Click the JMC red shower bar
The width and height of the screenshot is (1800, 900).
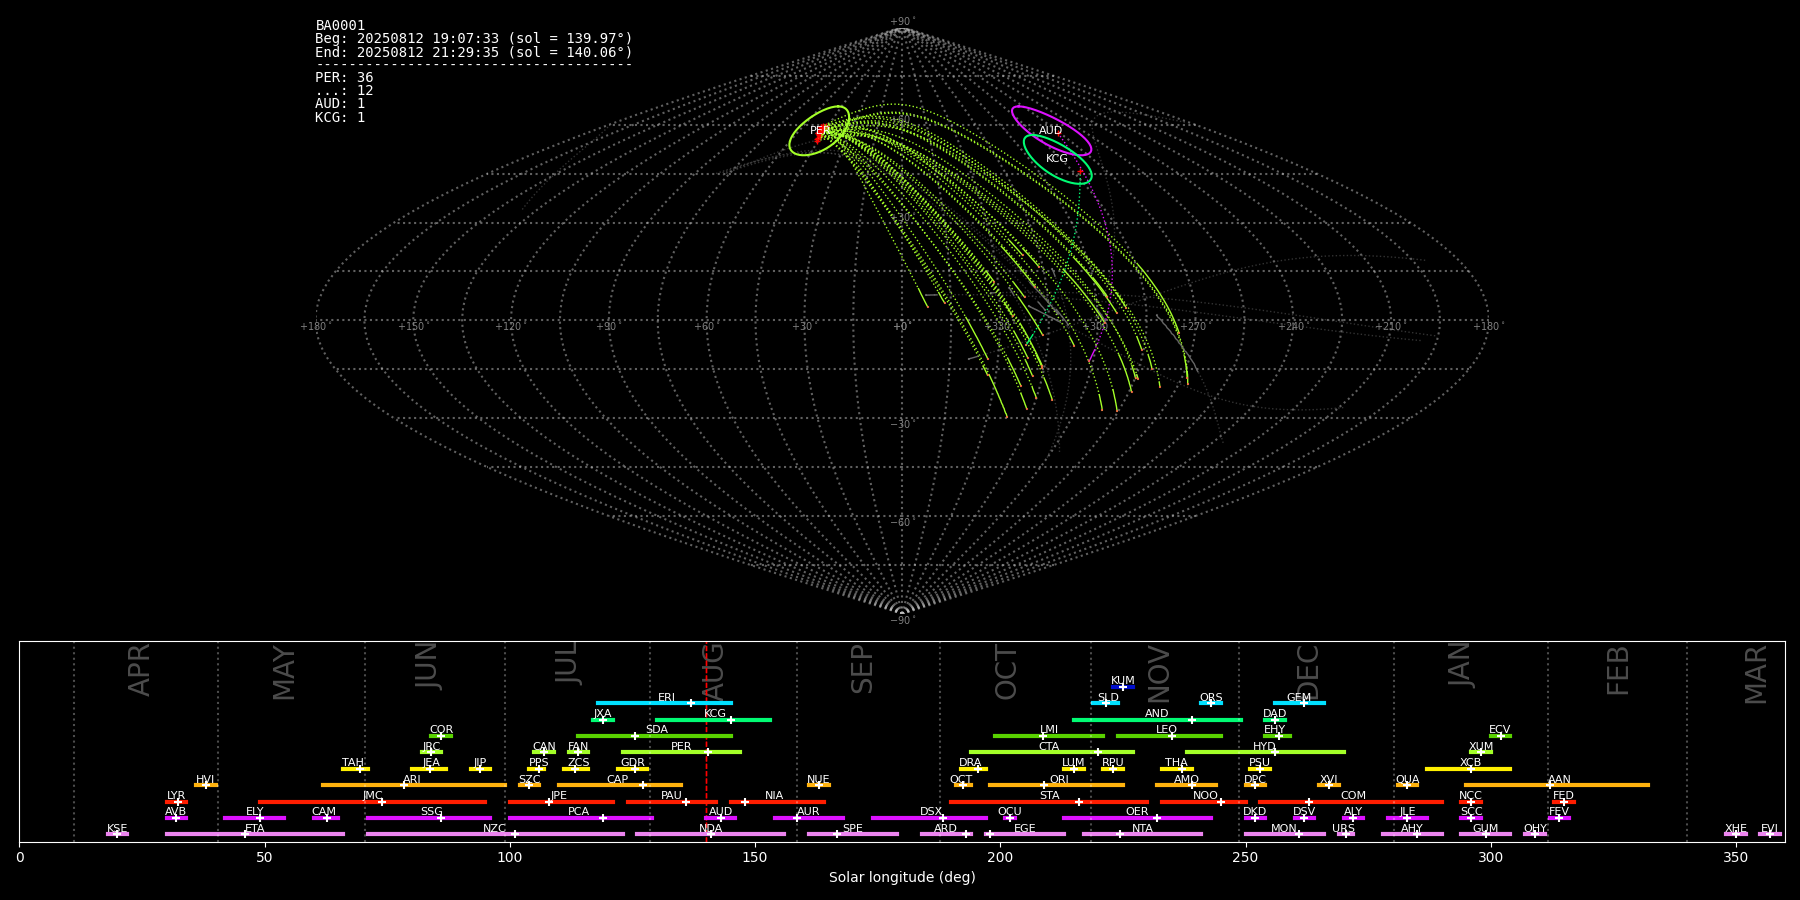pyautogui.click(x=372, y=802)
